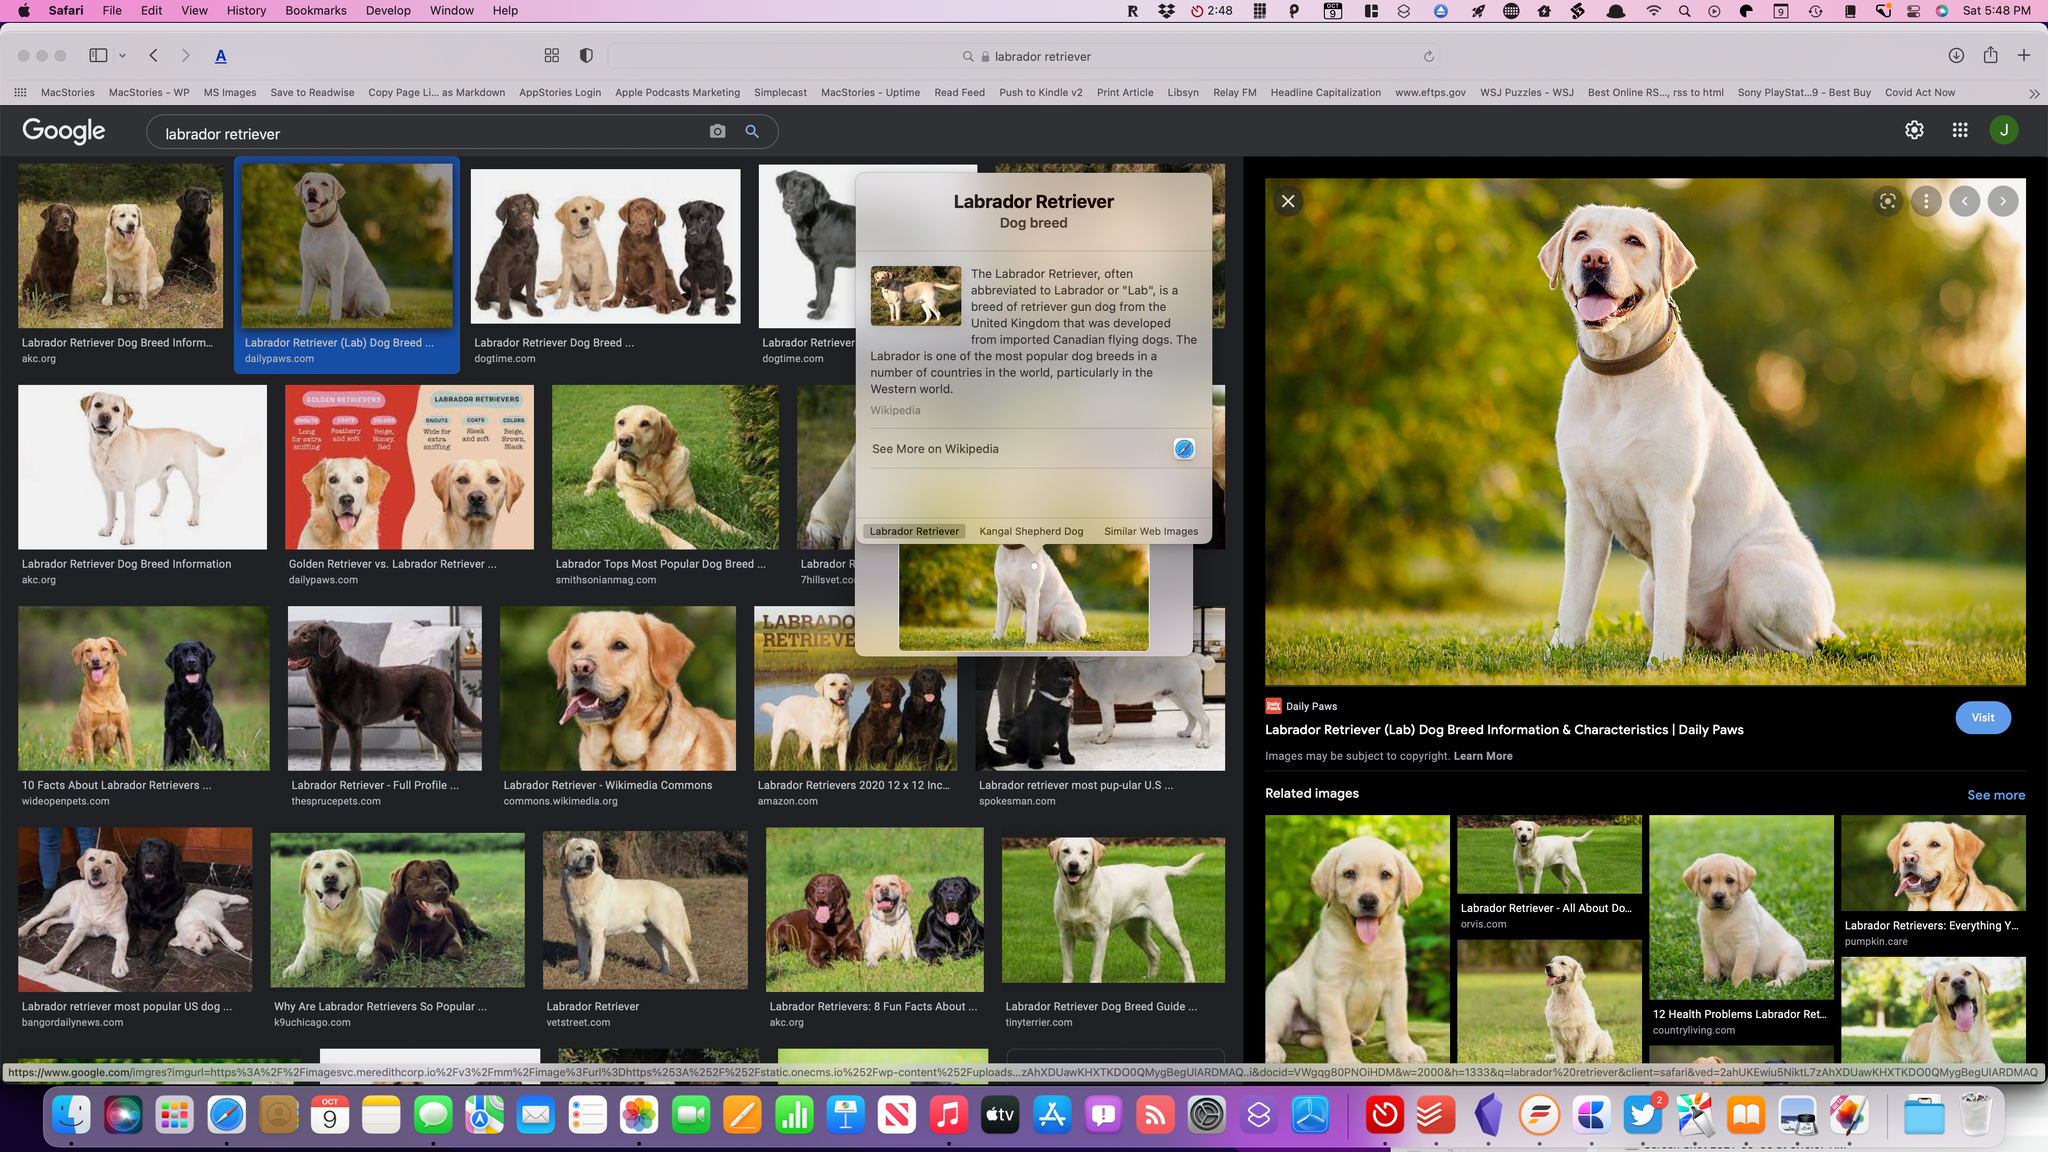
Task: Open Photos from the Dock
Action: (x=639, y=1115)
